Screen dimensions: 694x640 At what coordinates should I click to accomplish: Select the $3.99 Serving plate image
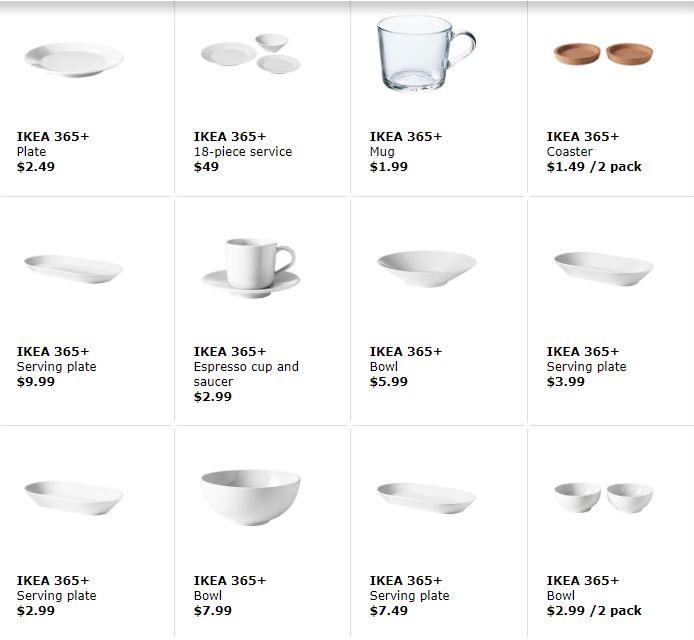603,269
